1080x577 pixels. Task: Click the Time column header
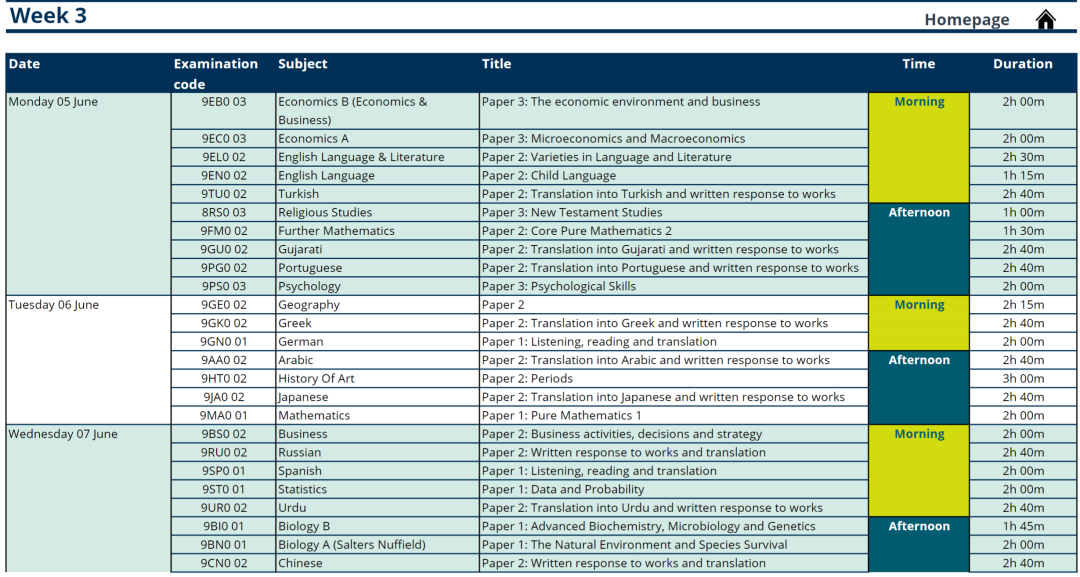point(919,64)
